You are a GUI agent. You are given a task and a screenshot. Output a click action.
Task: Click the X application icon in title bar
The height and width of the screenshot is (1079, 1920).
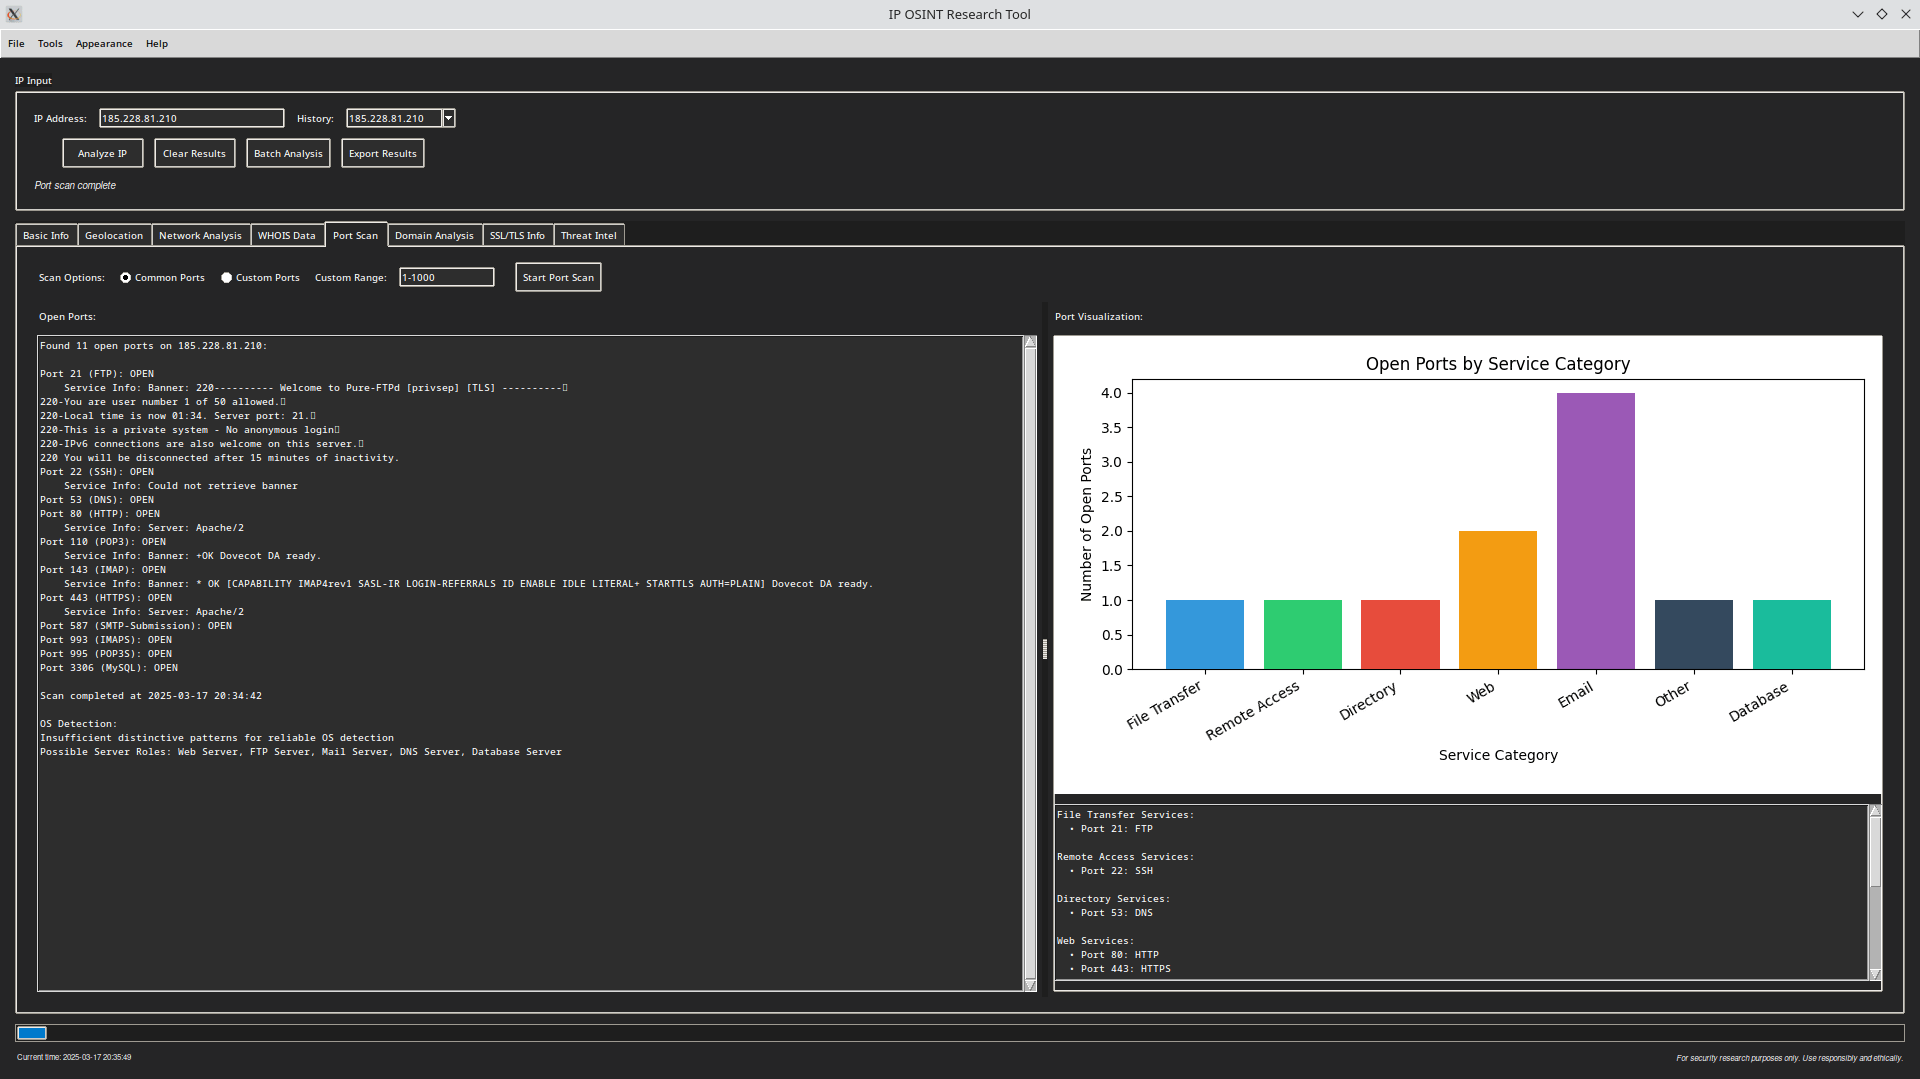pyautogui.click(x=14, y=14)
